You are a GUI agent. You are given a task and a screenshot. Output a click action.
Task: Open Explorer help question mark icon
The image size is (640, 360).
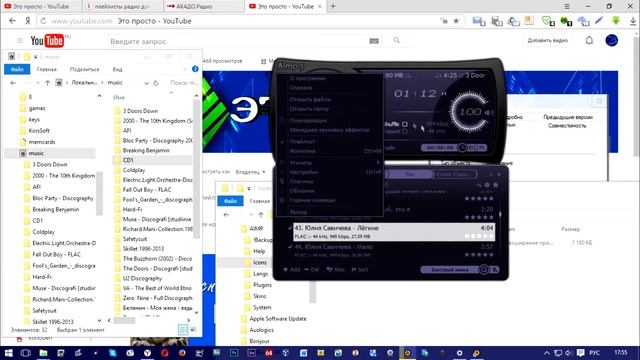pos(195,69)
